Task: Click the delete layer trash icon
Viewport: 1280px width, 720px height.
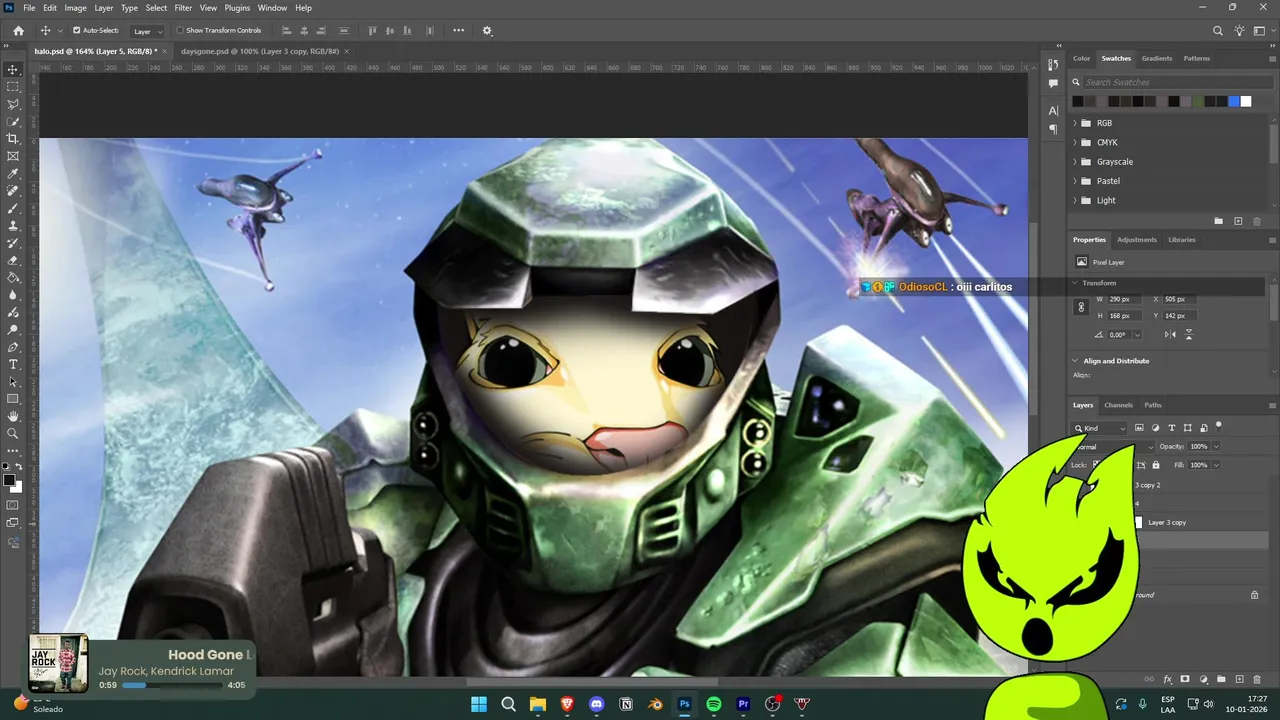Action: coord(1257,680)
